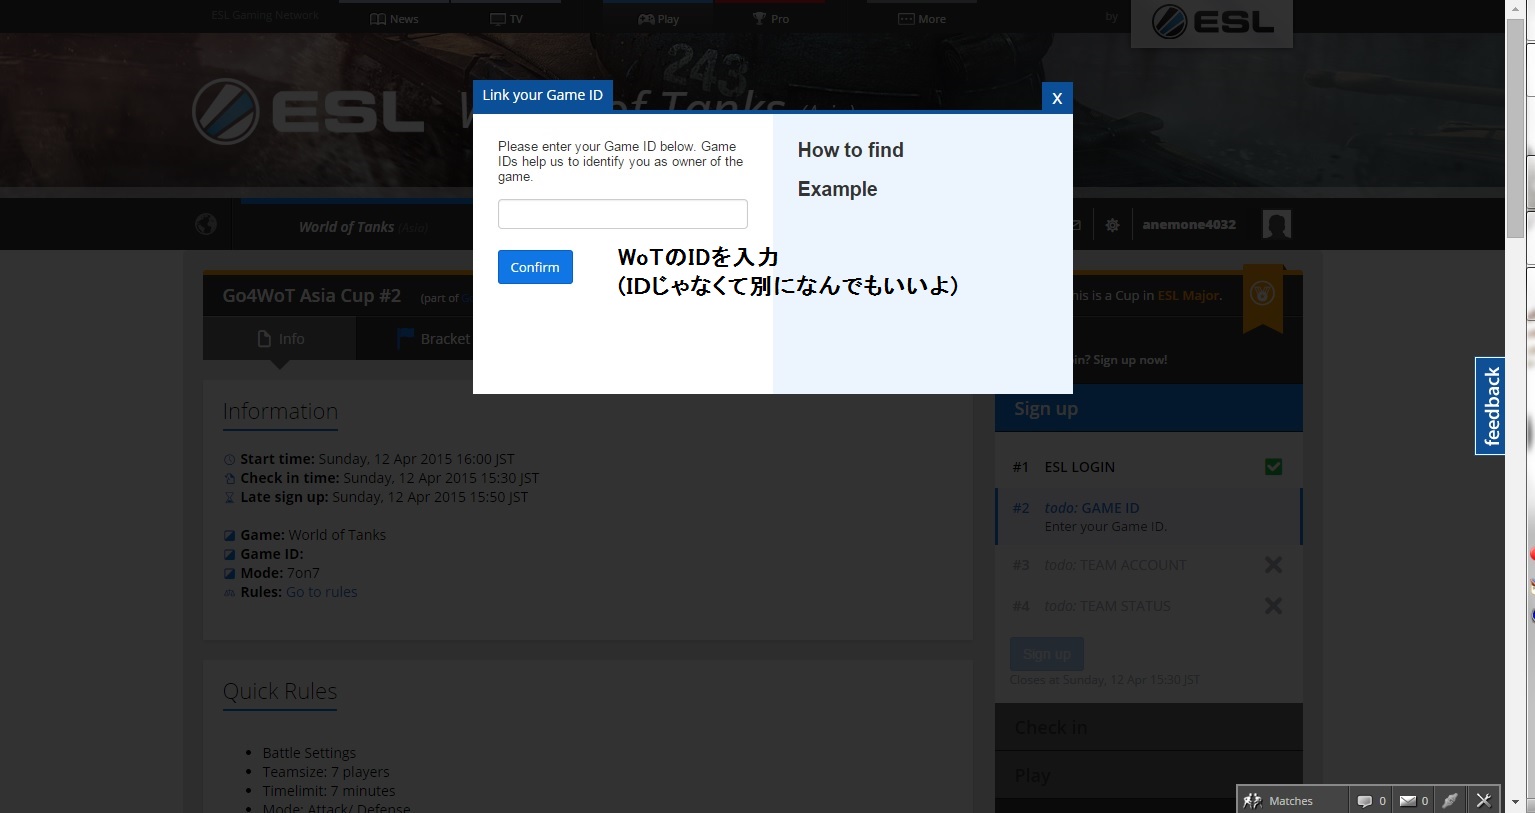Click the green ESL LOGIN checkmark
This screenshot has width=1535, height=813.
1273,467
